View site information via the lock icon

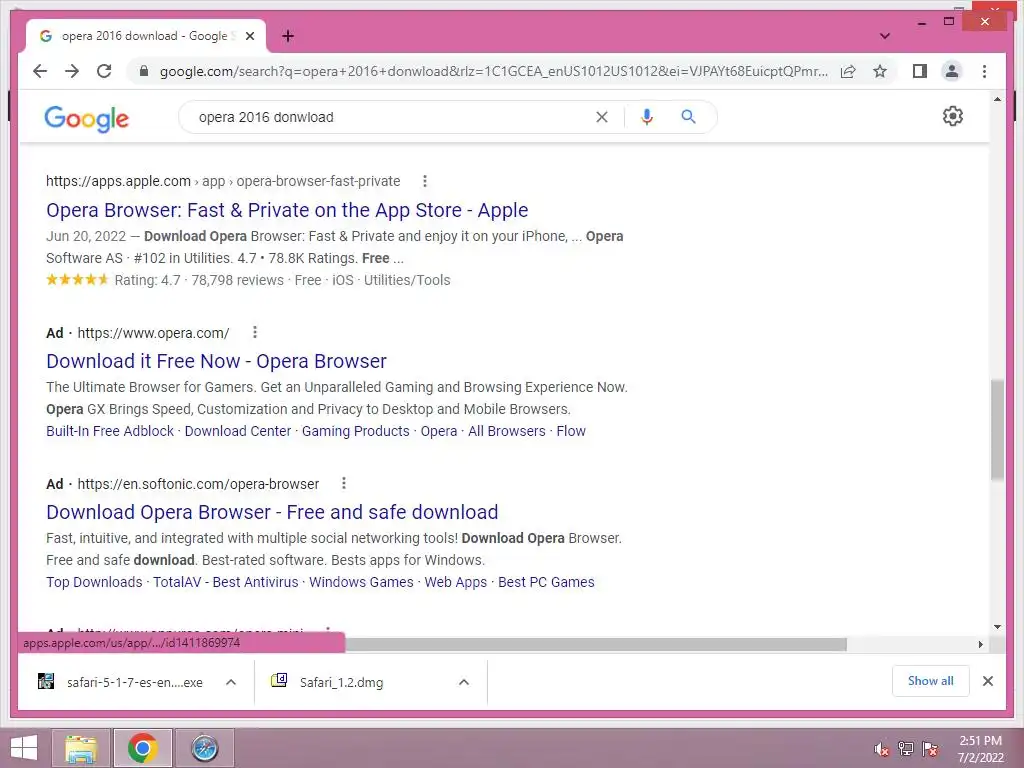pyautogui.click(x=144, y=71)
